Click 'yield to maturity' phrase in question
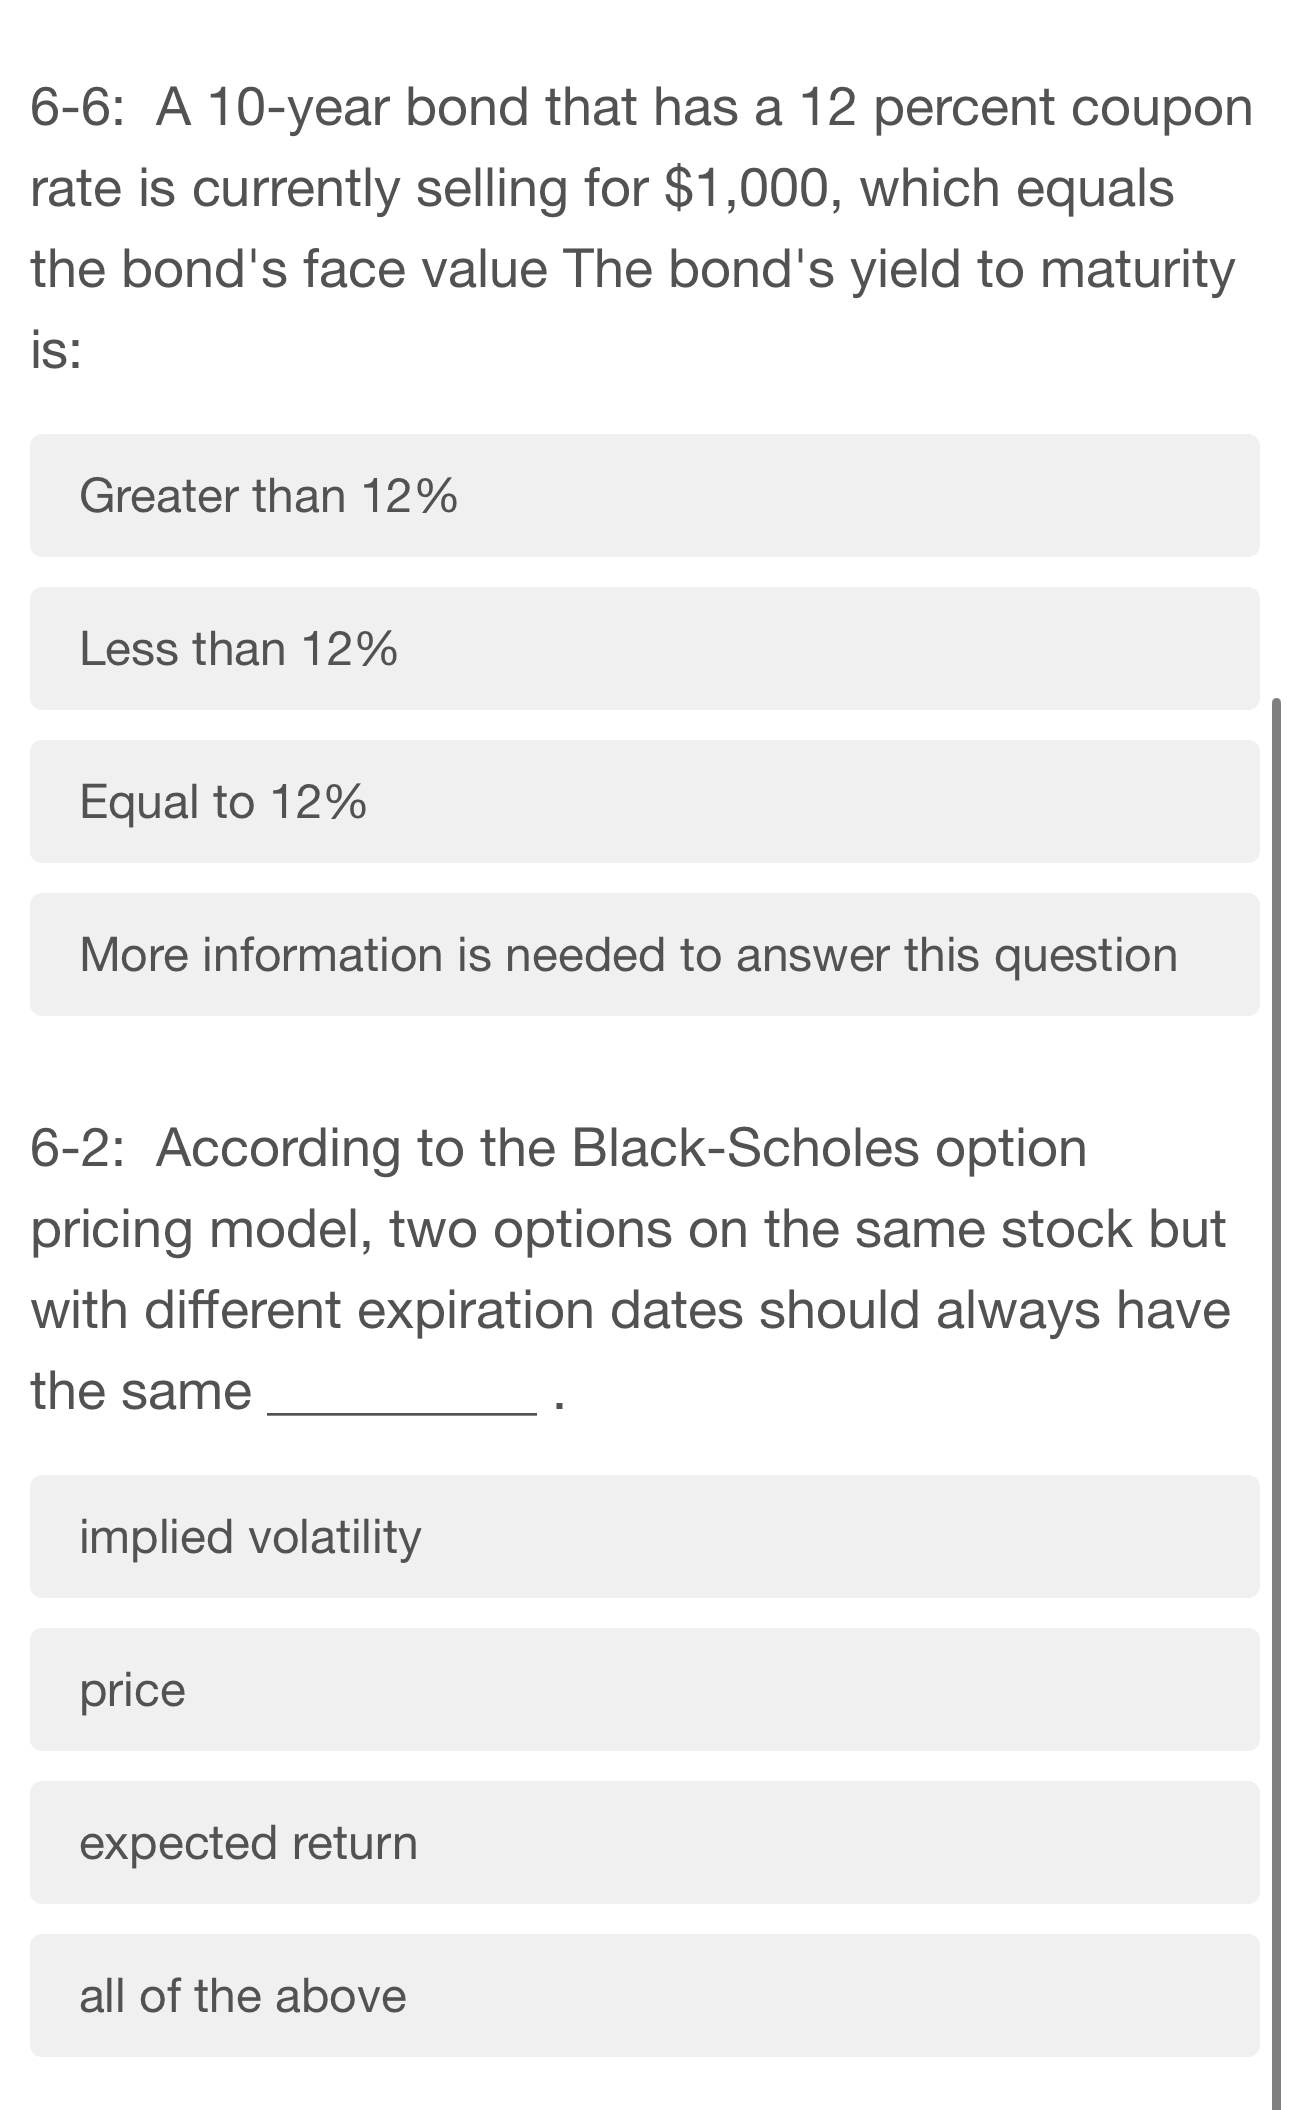 coord(1043,270)
